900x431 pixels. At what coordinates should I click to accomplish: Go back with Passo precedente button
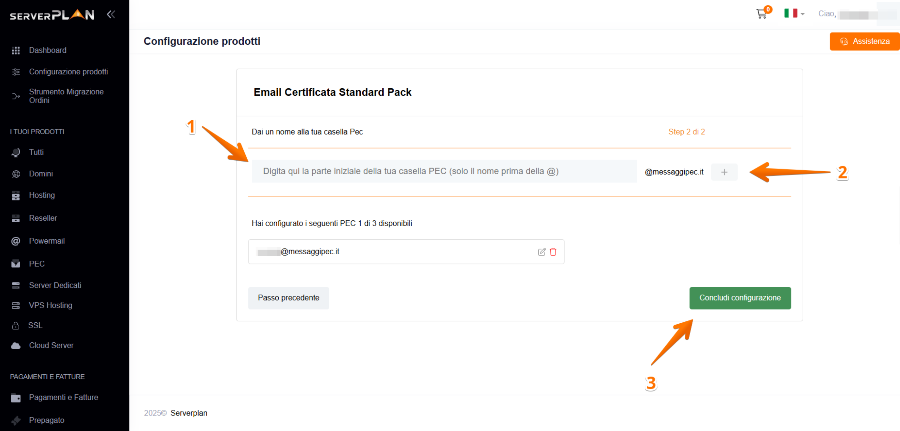coord(288,298)
